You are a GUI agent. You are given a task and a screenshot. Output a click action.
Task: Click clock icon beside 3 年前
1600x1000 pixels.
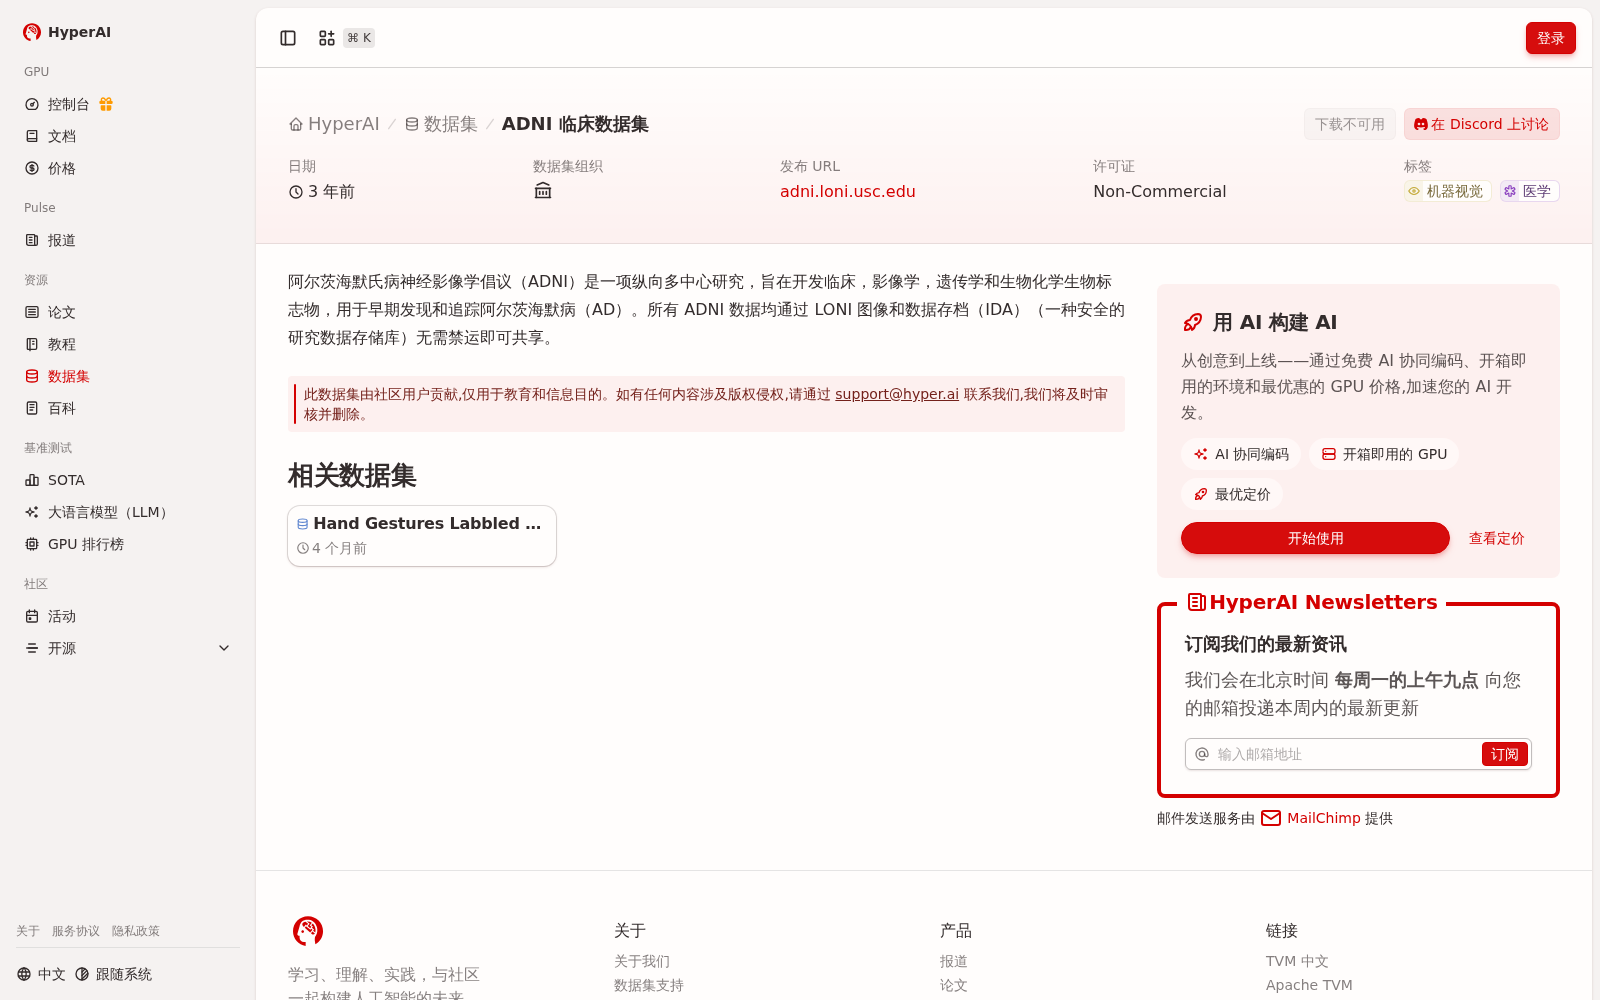click(x=296, y=192)
